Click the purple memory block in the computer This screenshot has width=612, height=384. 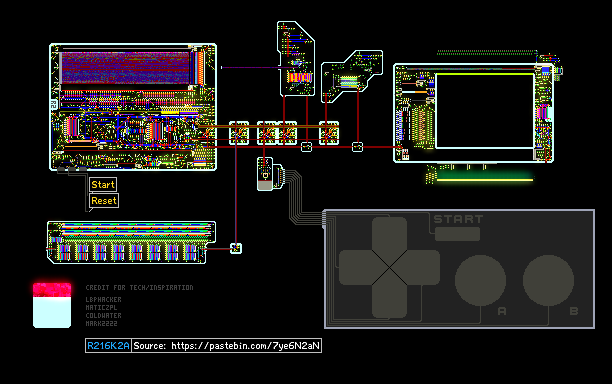(126, 68)
